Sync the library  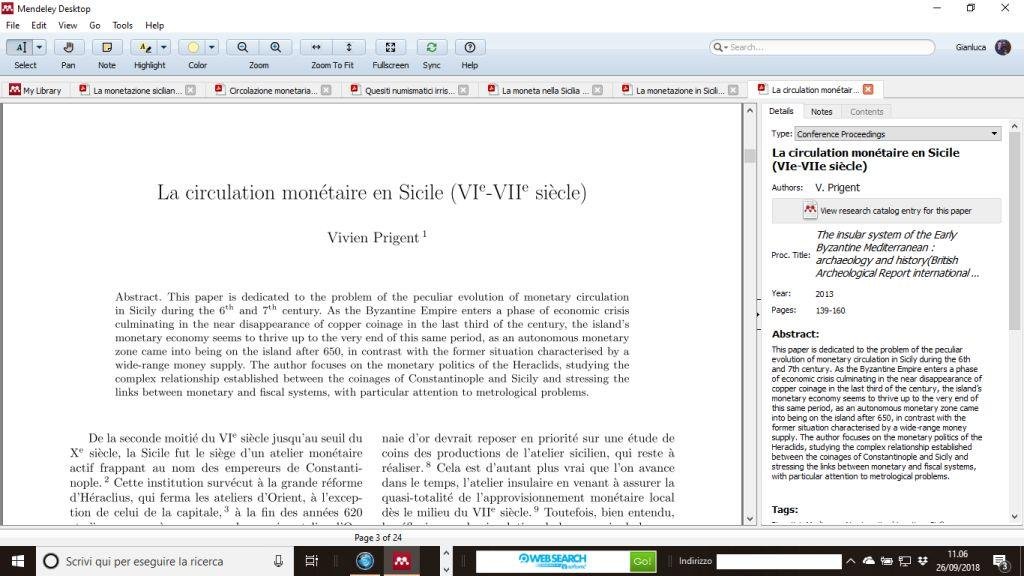[431, 47]
